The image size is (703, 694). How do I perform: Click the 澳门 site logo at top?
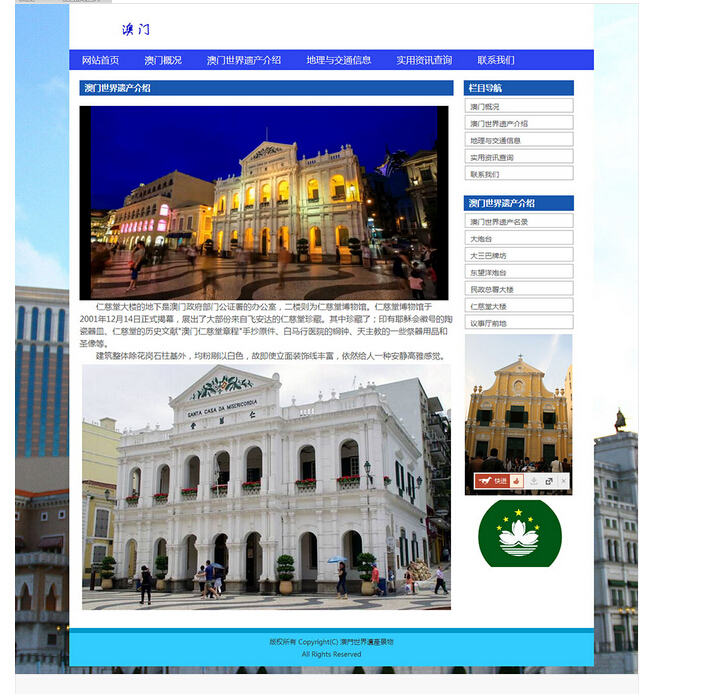[136, 30]
